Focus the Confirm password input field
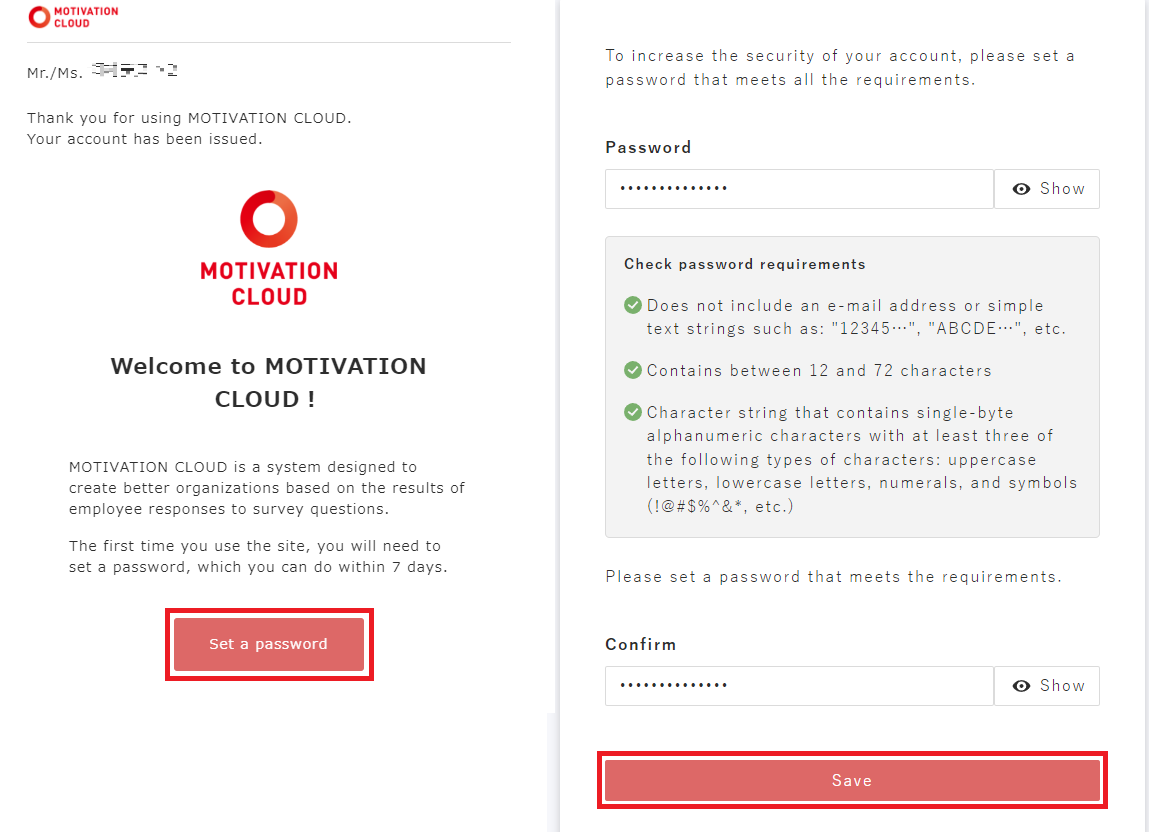The width and height of the screenshot is (1149, 832). (x=799, y=686)
